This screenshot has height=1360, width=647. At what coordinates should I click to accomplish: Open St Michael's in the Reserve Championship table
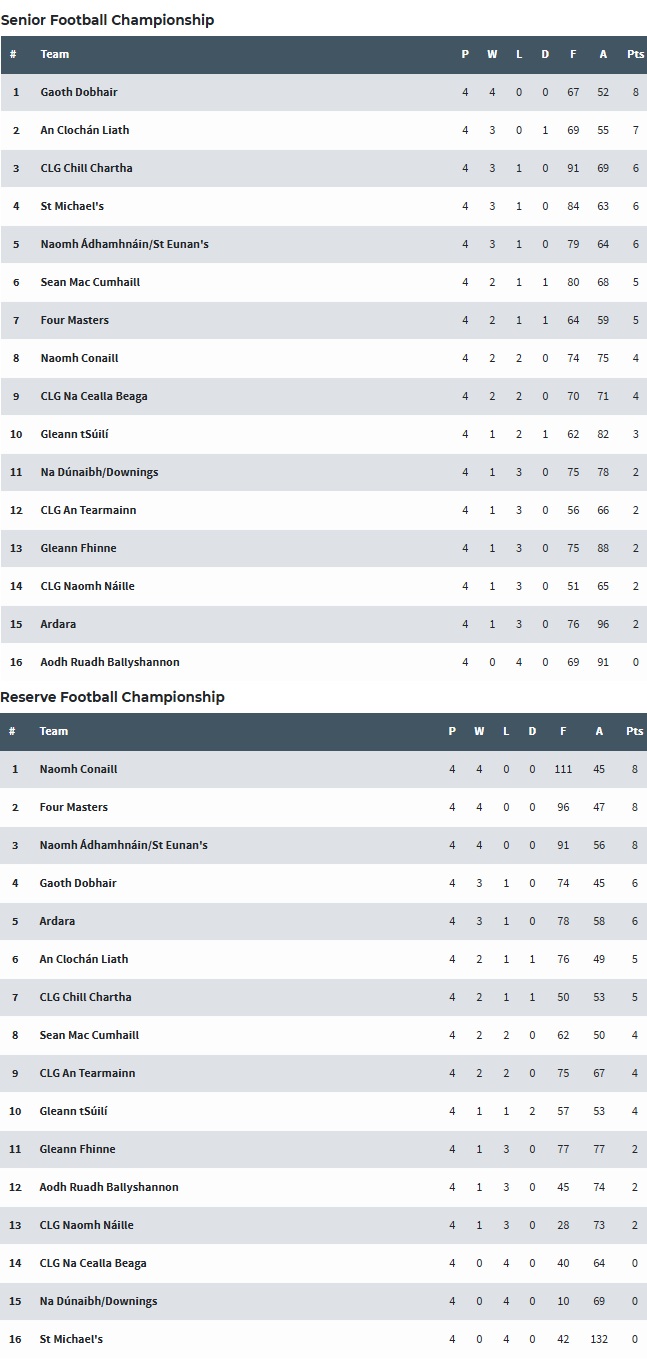(x=71, y=1339)
